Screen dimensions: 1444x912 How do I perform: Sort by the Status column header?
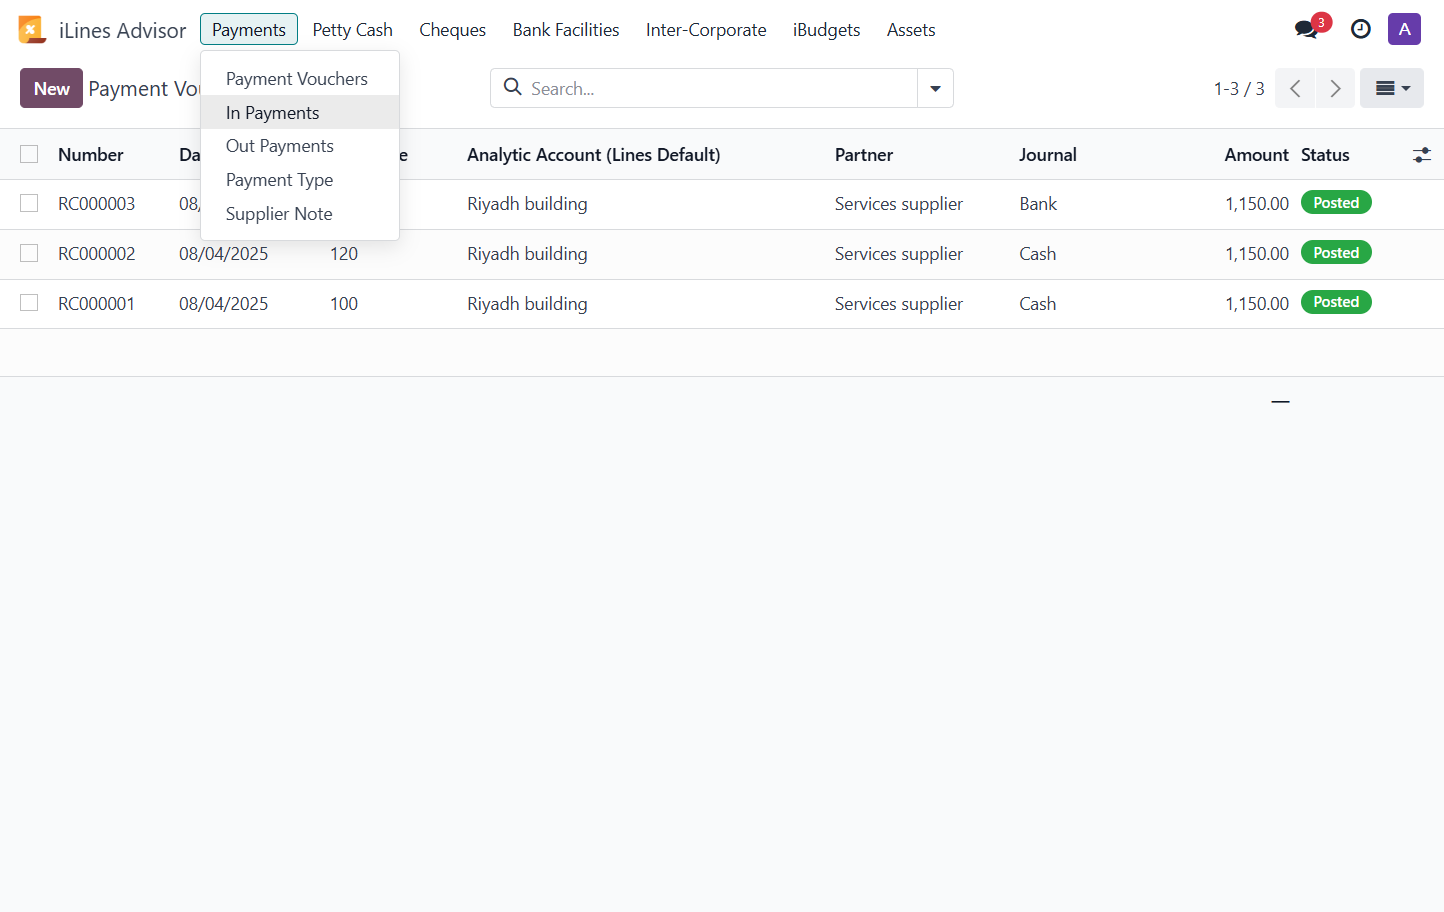click(x=1325, y=155)
